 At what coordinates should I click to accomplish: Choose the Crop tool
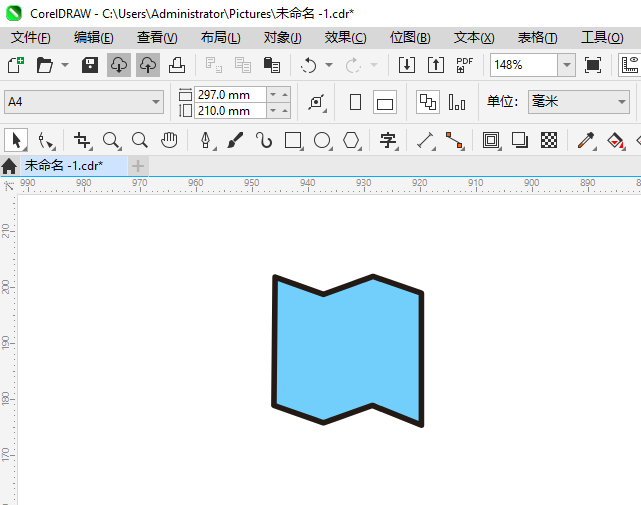point(82,140)
